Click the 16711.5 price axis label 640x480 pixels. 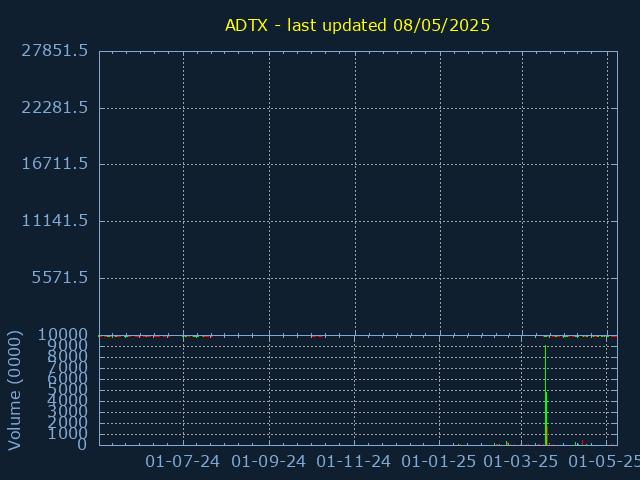pos(55,164)
